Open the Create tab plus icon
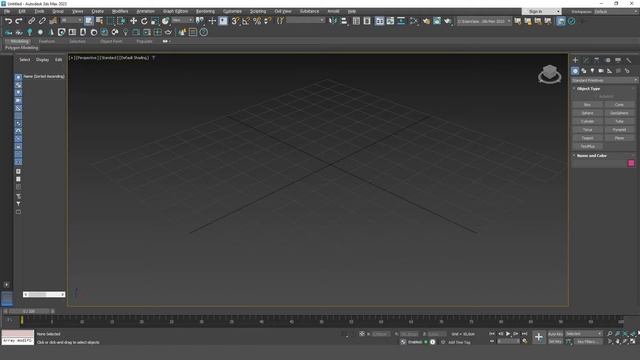This screenshot has width=640, height=360. pos(575,60)
